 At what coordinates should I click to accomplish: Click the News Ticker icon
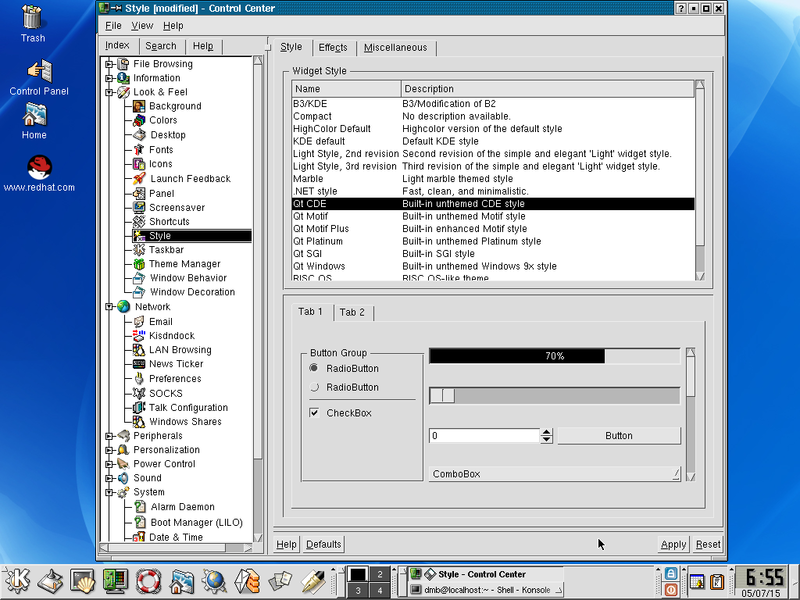point(139,364)
